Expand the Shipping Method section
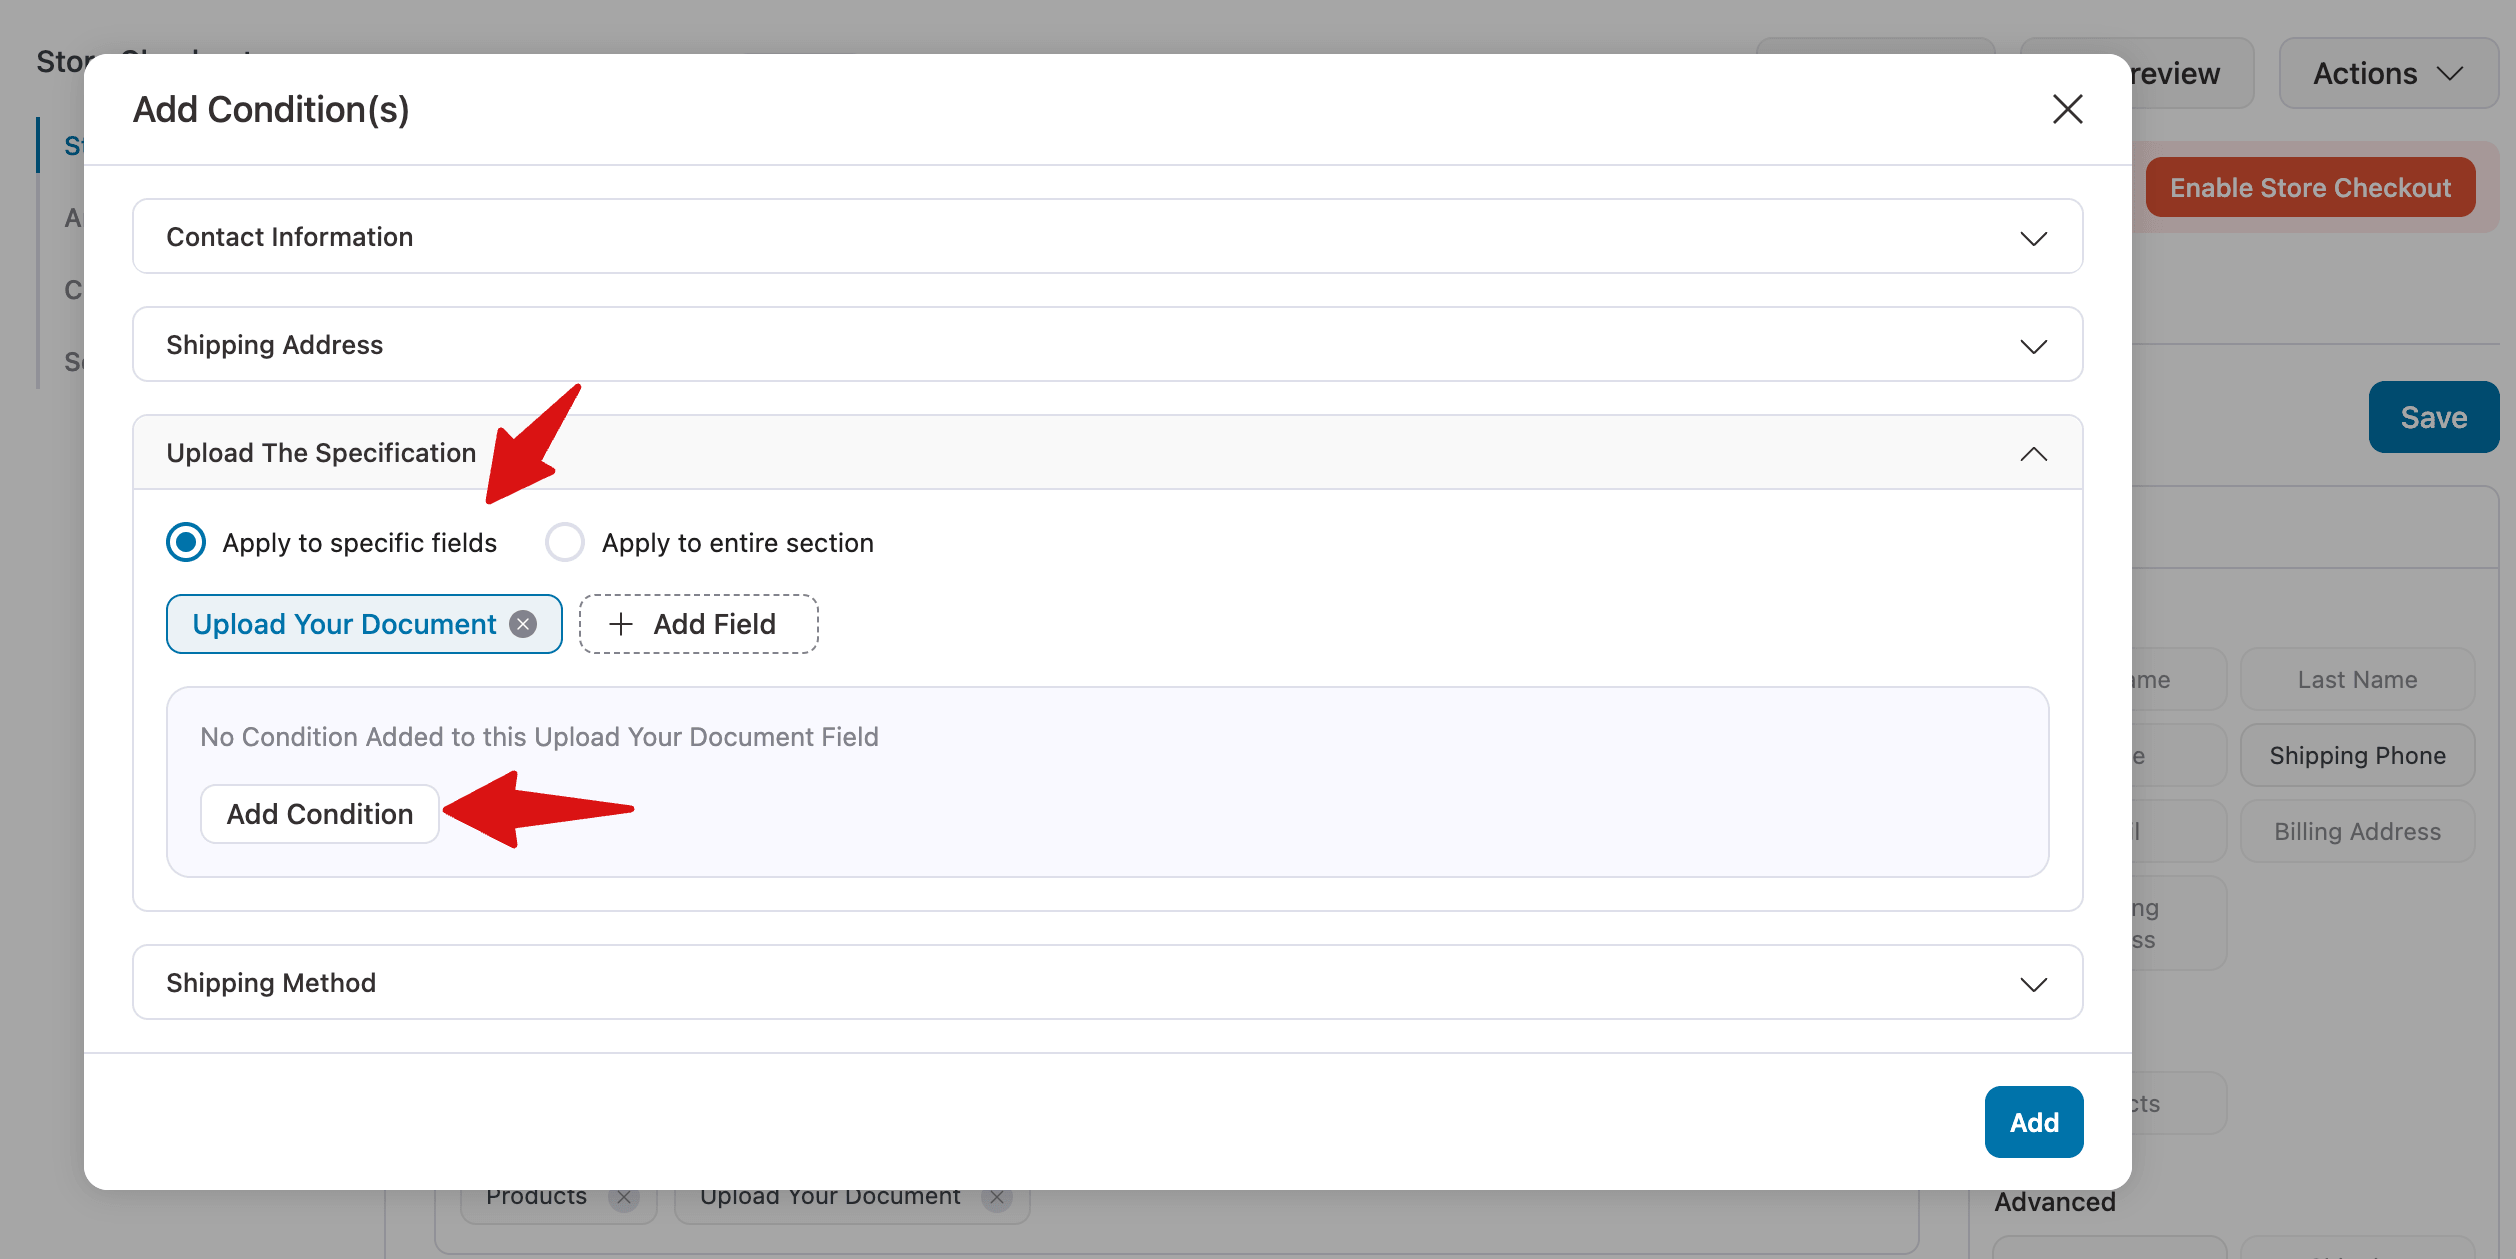The height and width of the screenshot is (1259, 2516). coord(2033,984)
